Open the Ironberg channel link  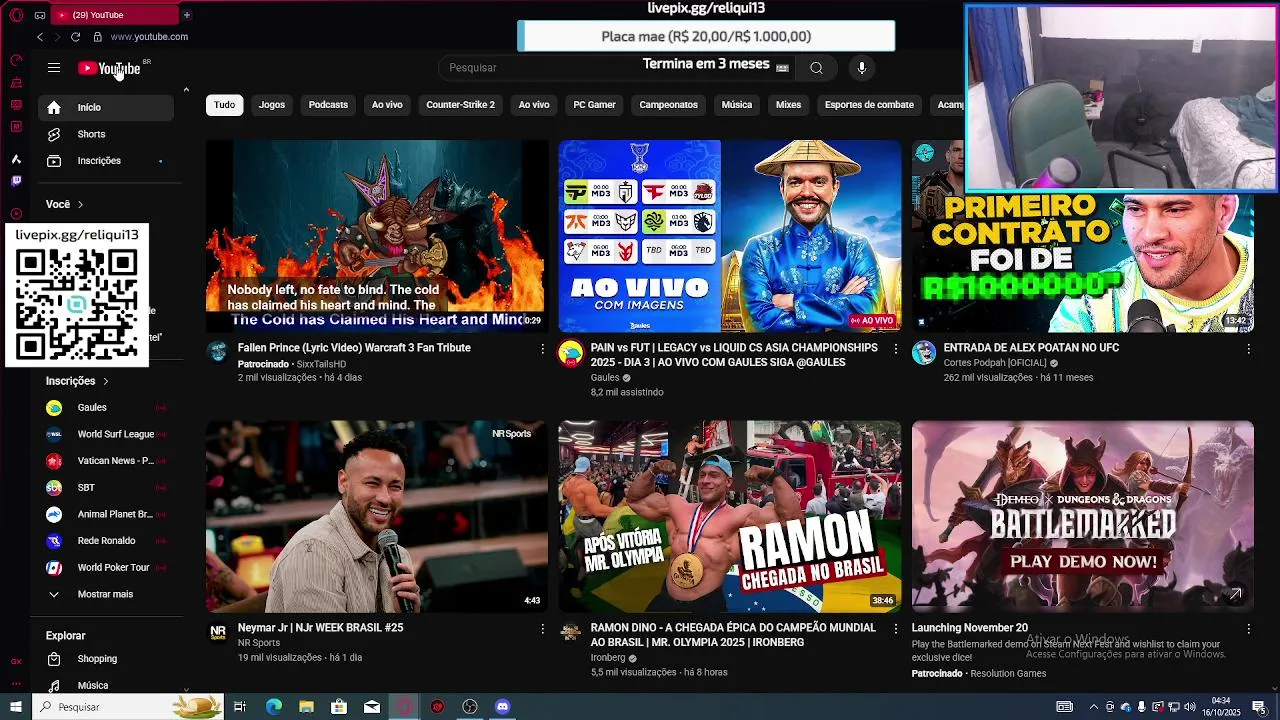[608, 658]
